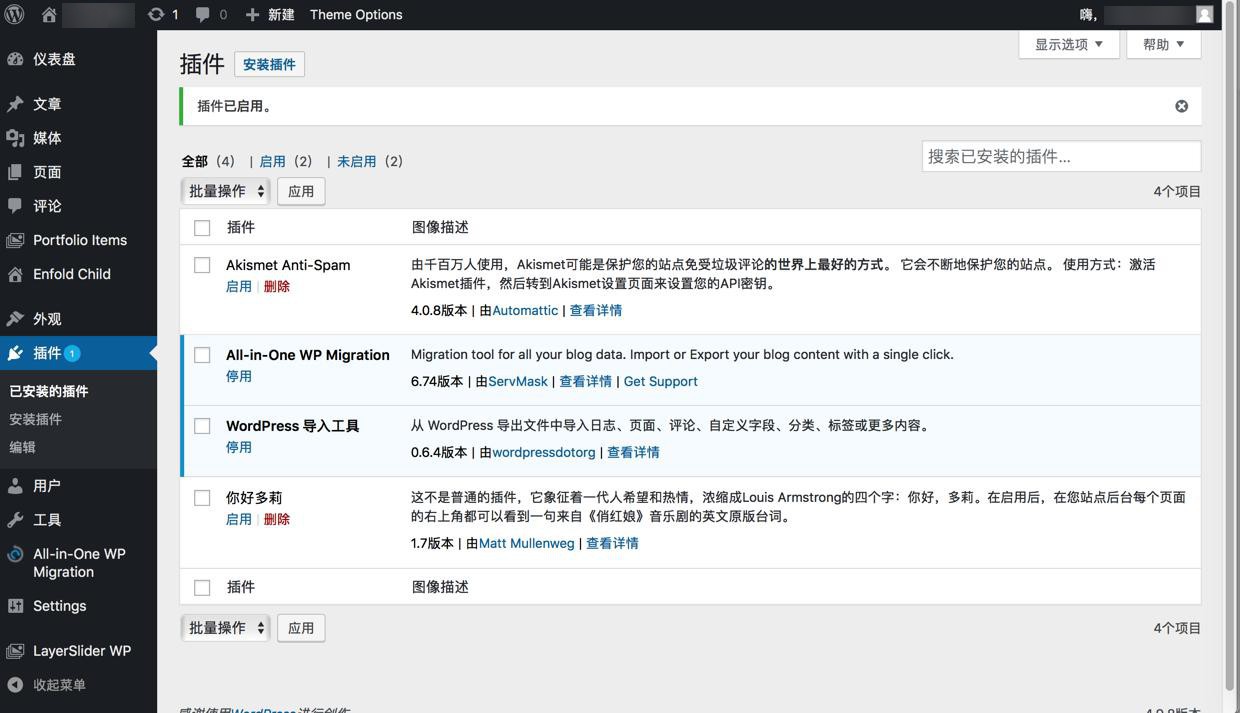Click the top 应用 button
Viewport: 1240px width, 713px height.
(301, 191)
